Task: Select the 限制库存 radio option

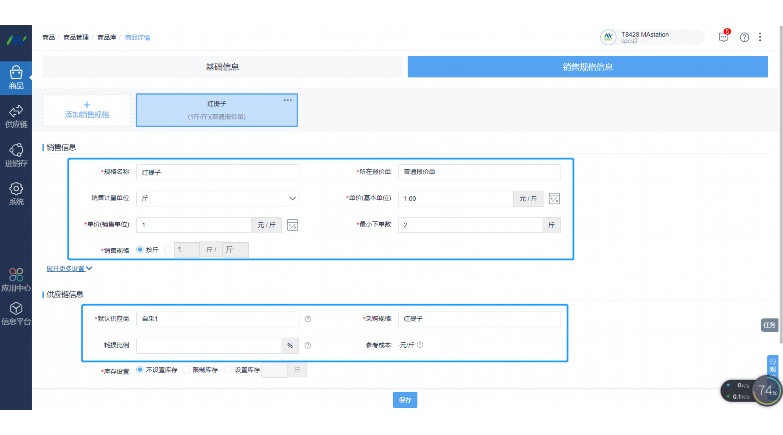Action: [x=186, y=370]
